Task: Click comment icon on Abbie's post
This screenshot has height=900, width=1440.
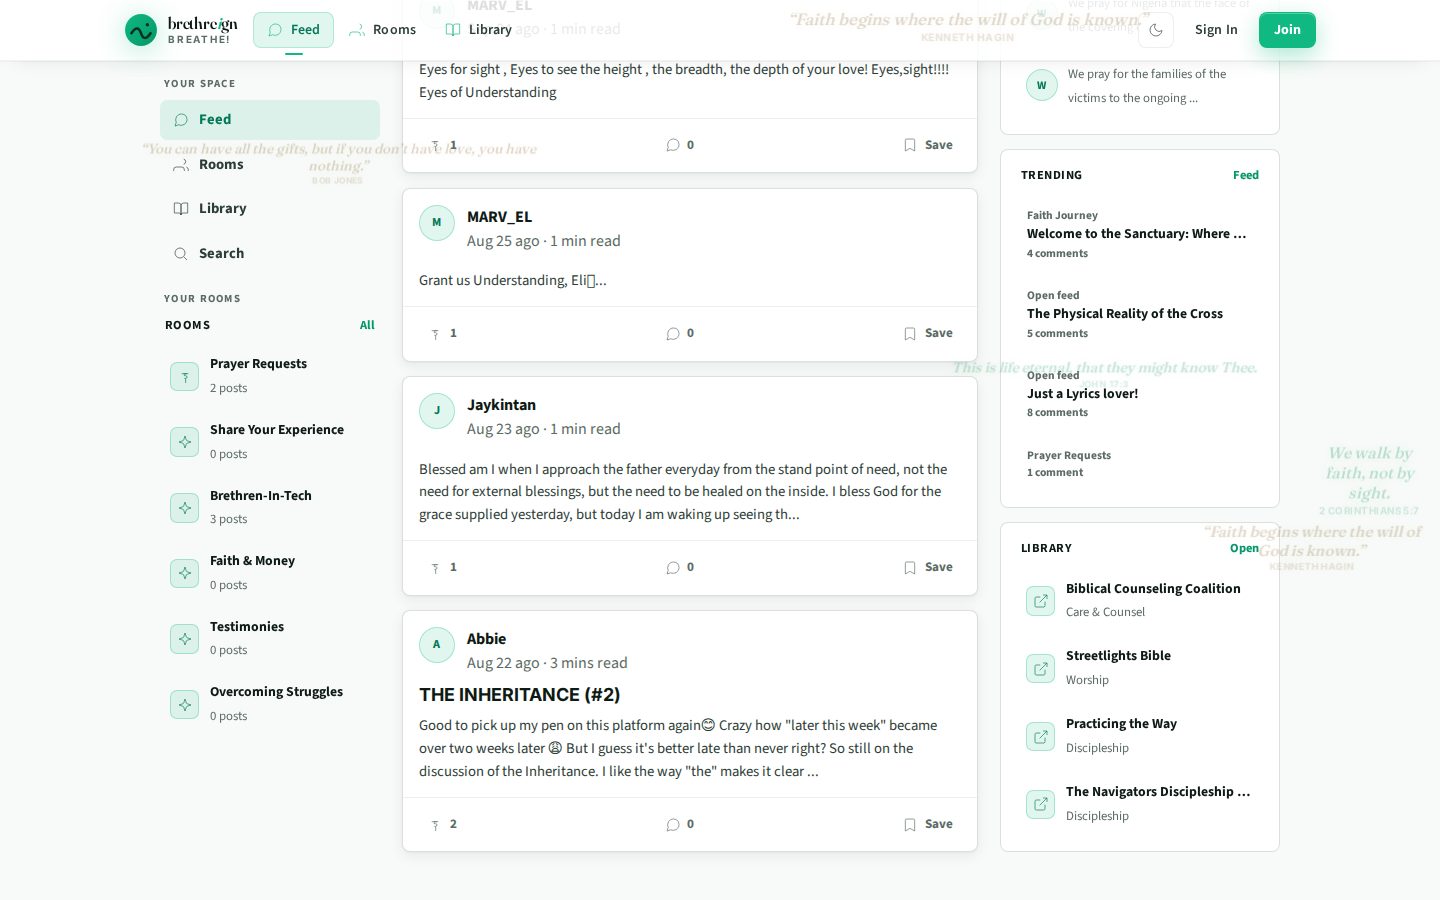Action: click(673, 825)
